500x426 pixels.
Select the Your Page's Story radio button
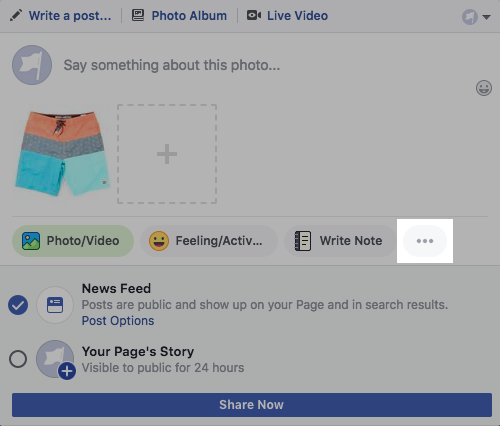click(18, 359)
